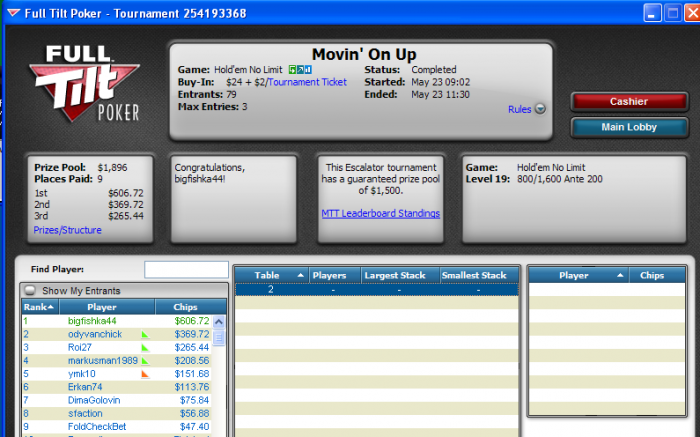
Task: Sort player standings by Rank column
Action: tap(40, 307)
